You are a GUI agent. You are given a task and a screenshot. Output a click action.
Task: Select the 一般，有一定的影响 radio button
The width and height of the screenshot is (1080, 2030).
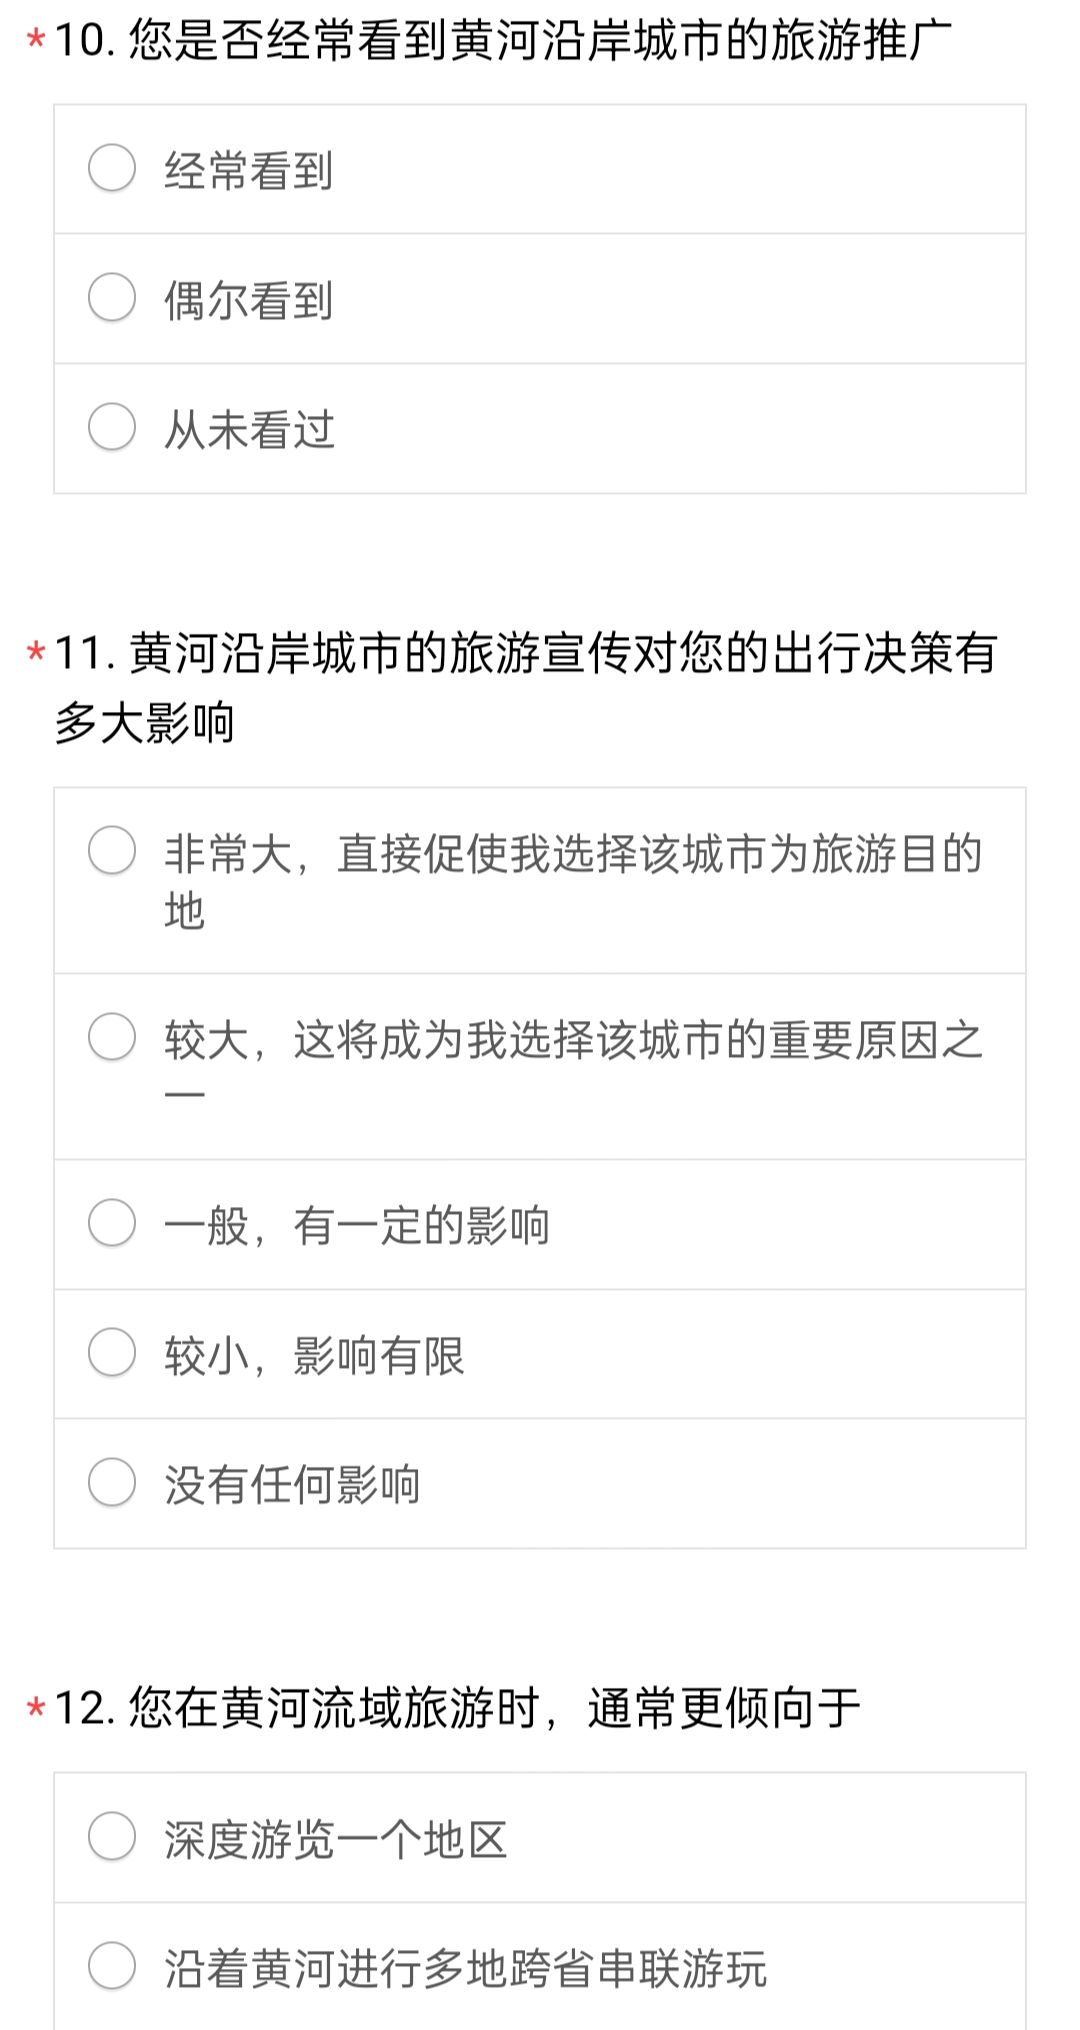click(x=112, y=1223)
